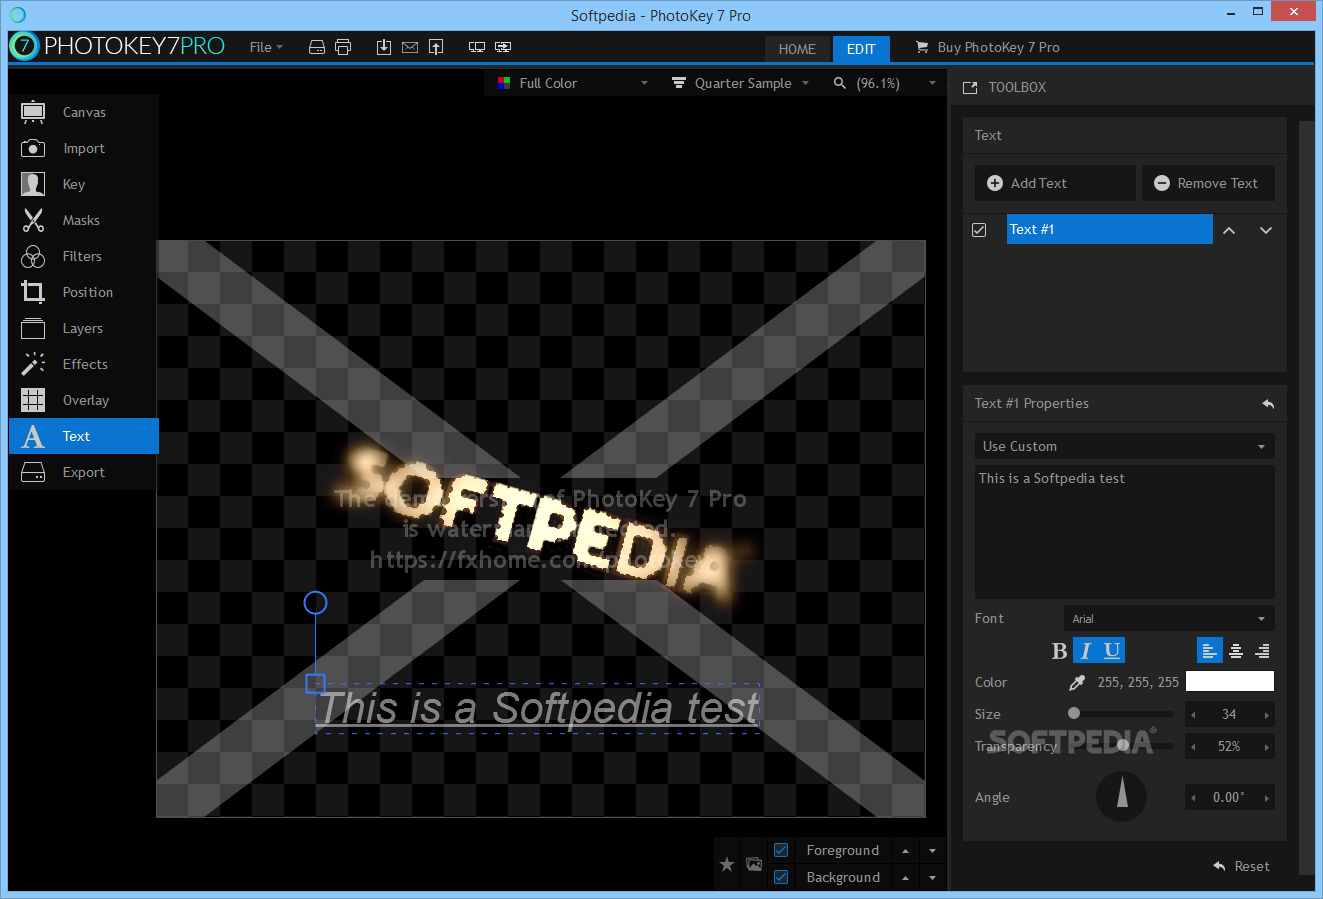
Task: Open the Import section in the sidebar
Action: (x=84, y=148)
